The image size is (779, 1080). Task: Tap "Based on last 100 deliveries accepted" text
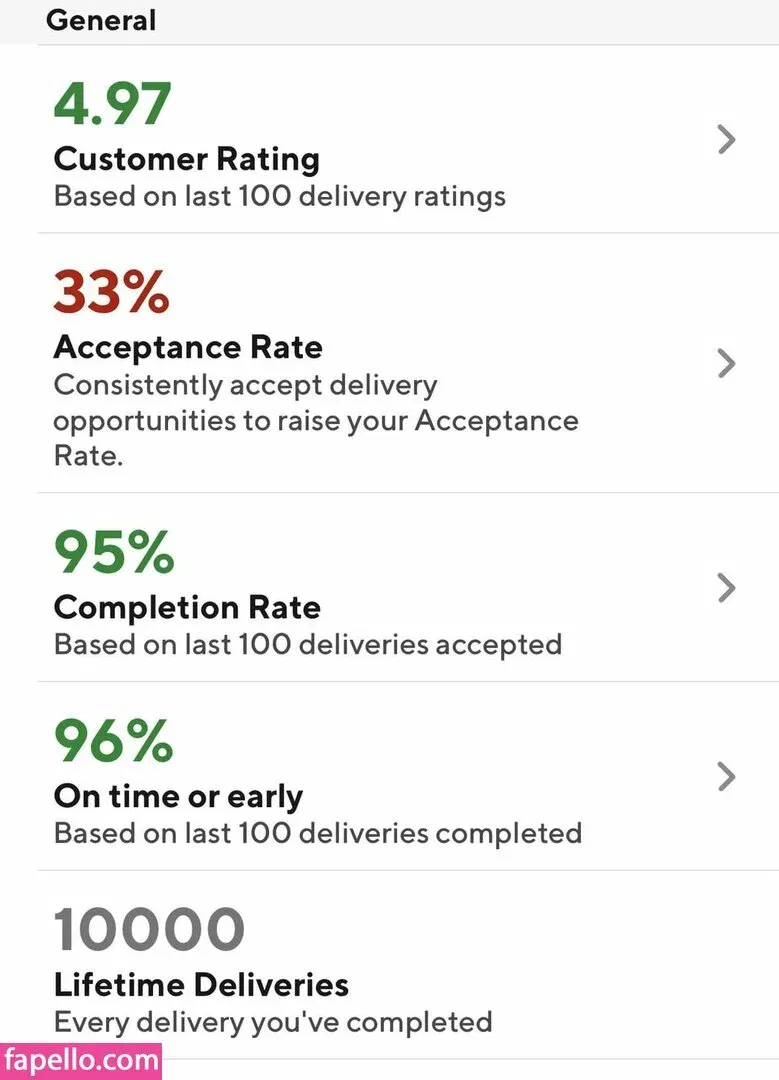pos(307,644)
